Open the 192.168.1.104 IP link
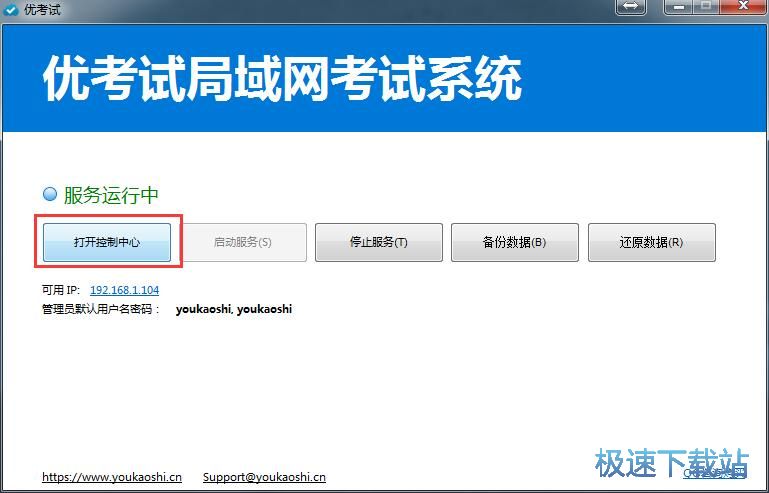Screen dimensions: 769x493 pos(125,290)
